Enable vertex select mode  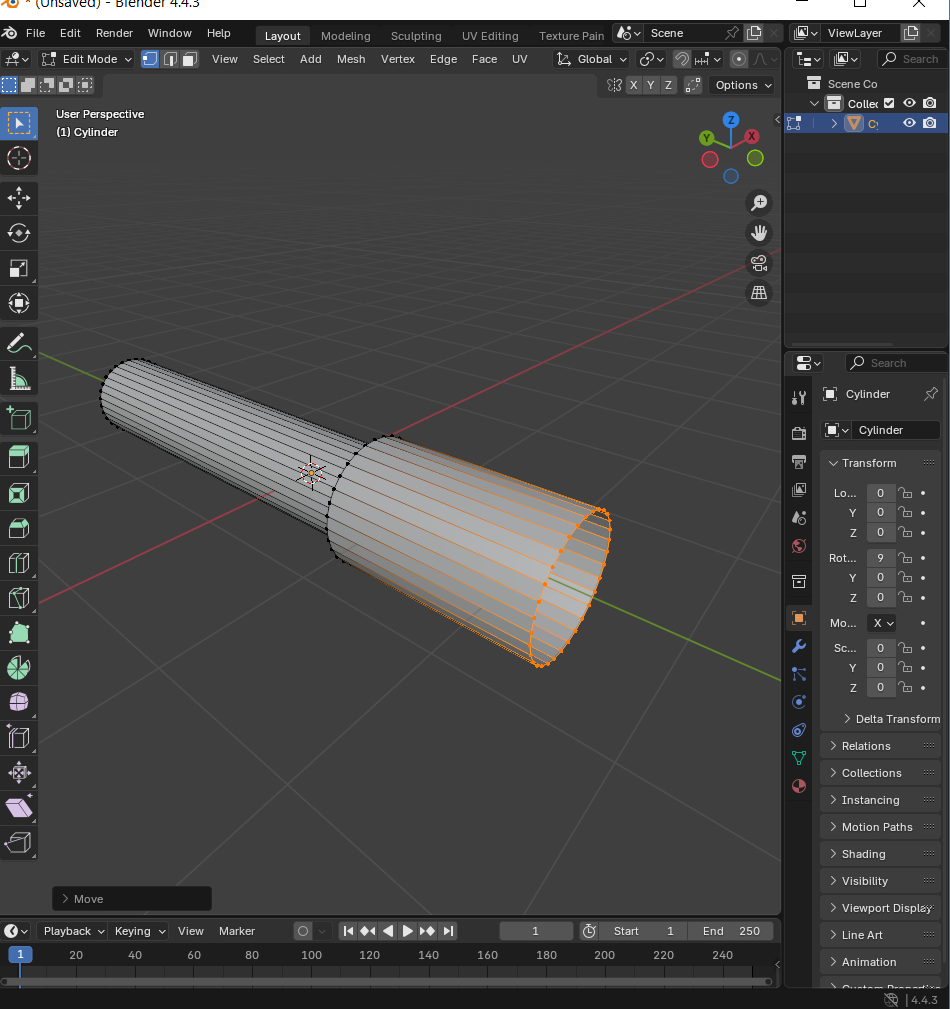tap(150, 59)
